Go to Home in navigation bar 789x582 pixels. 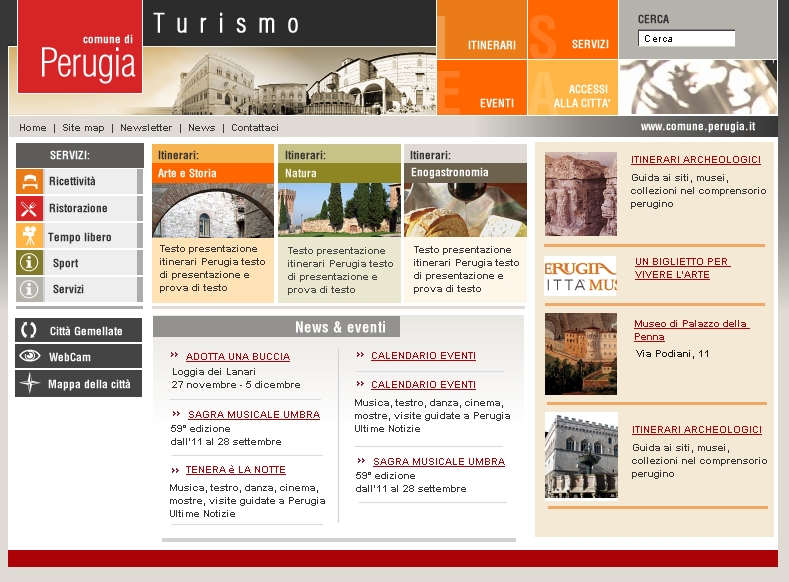click(x=33, y=128)
